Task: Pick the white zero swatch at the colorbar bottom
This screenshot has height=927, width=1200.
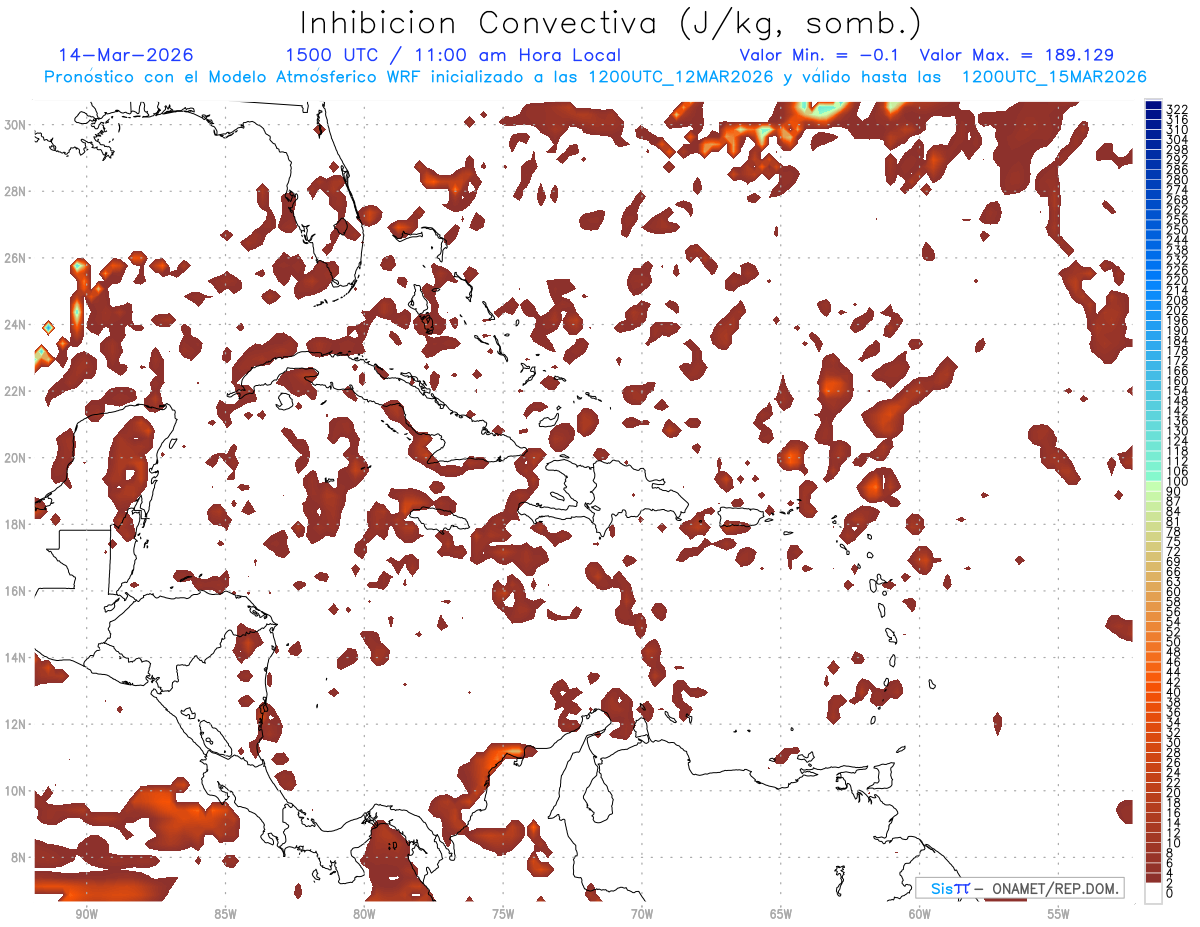Action: 1153,893
